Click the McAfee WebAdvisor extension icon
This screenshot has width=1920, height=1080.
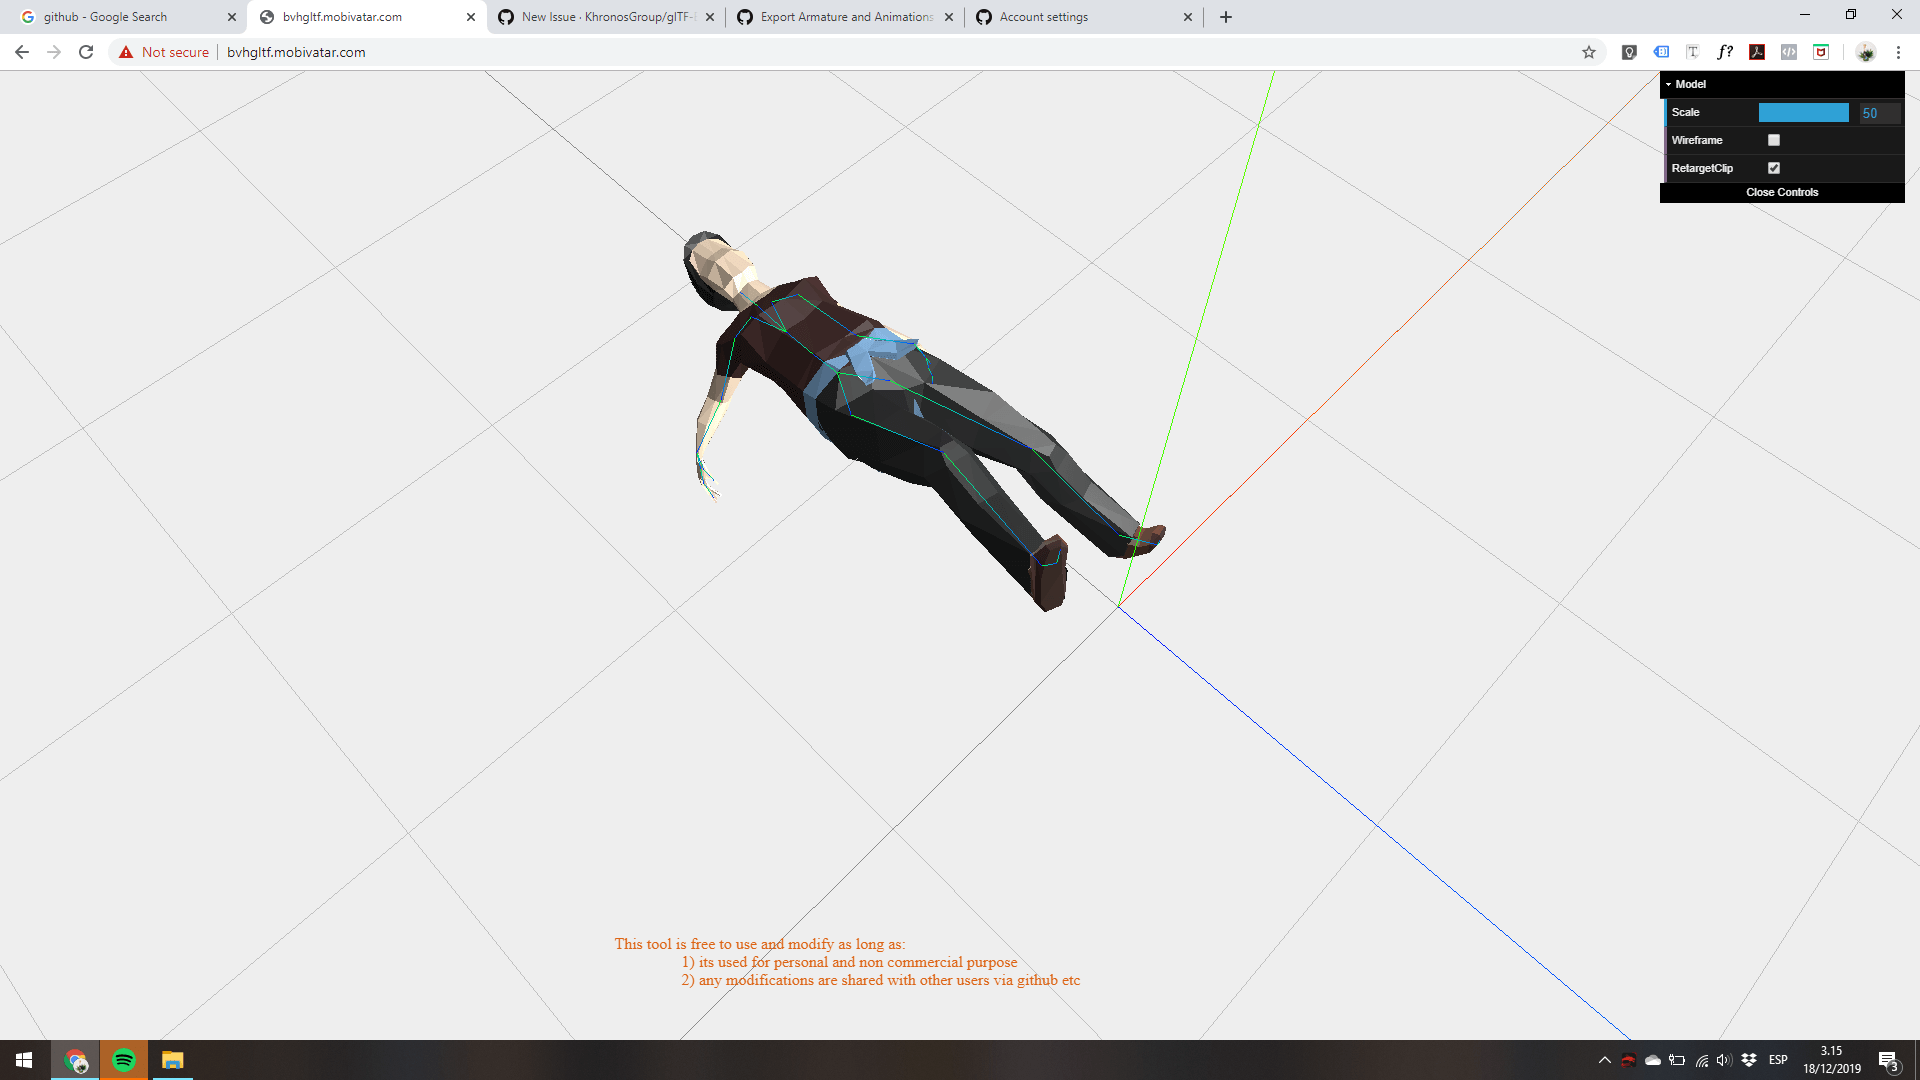pyautogui.click(x=1820, y=52)
